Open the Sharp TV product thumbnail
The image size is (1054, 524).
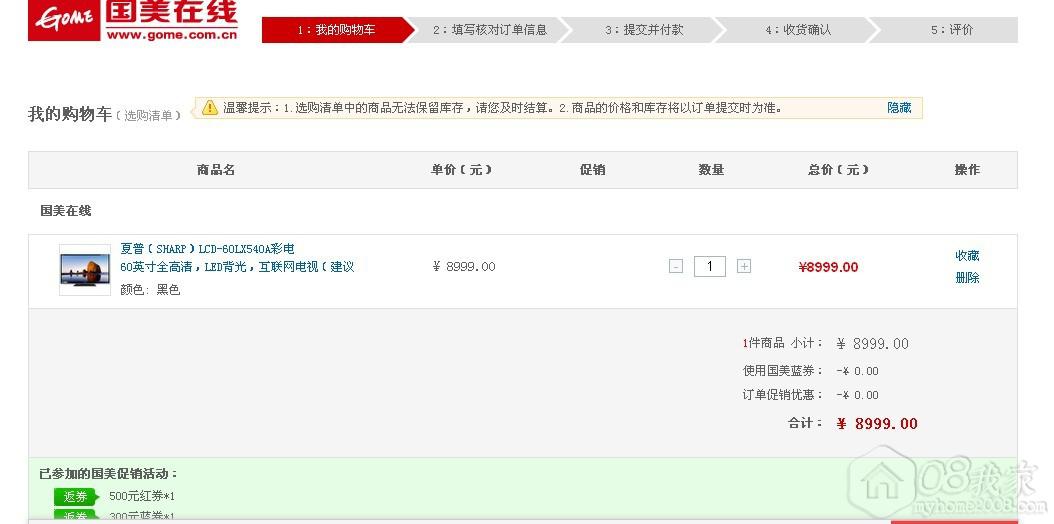(x=85, y=269)
